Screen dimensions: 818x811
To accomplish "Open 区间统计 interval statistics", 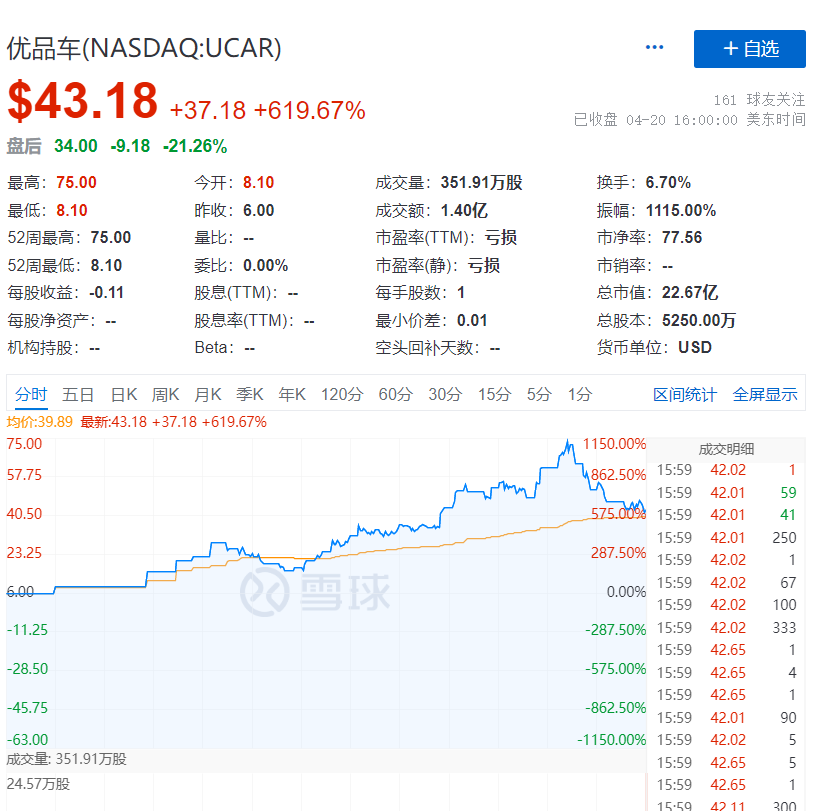I will 687,394.
